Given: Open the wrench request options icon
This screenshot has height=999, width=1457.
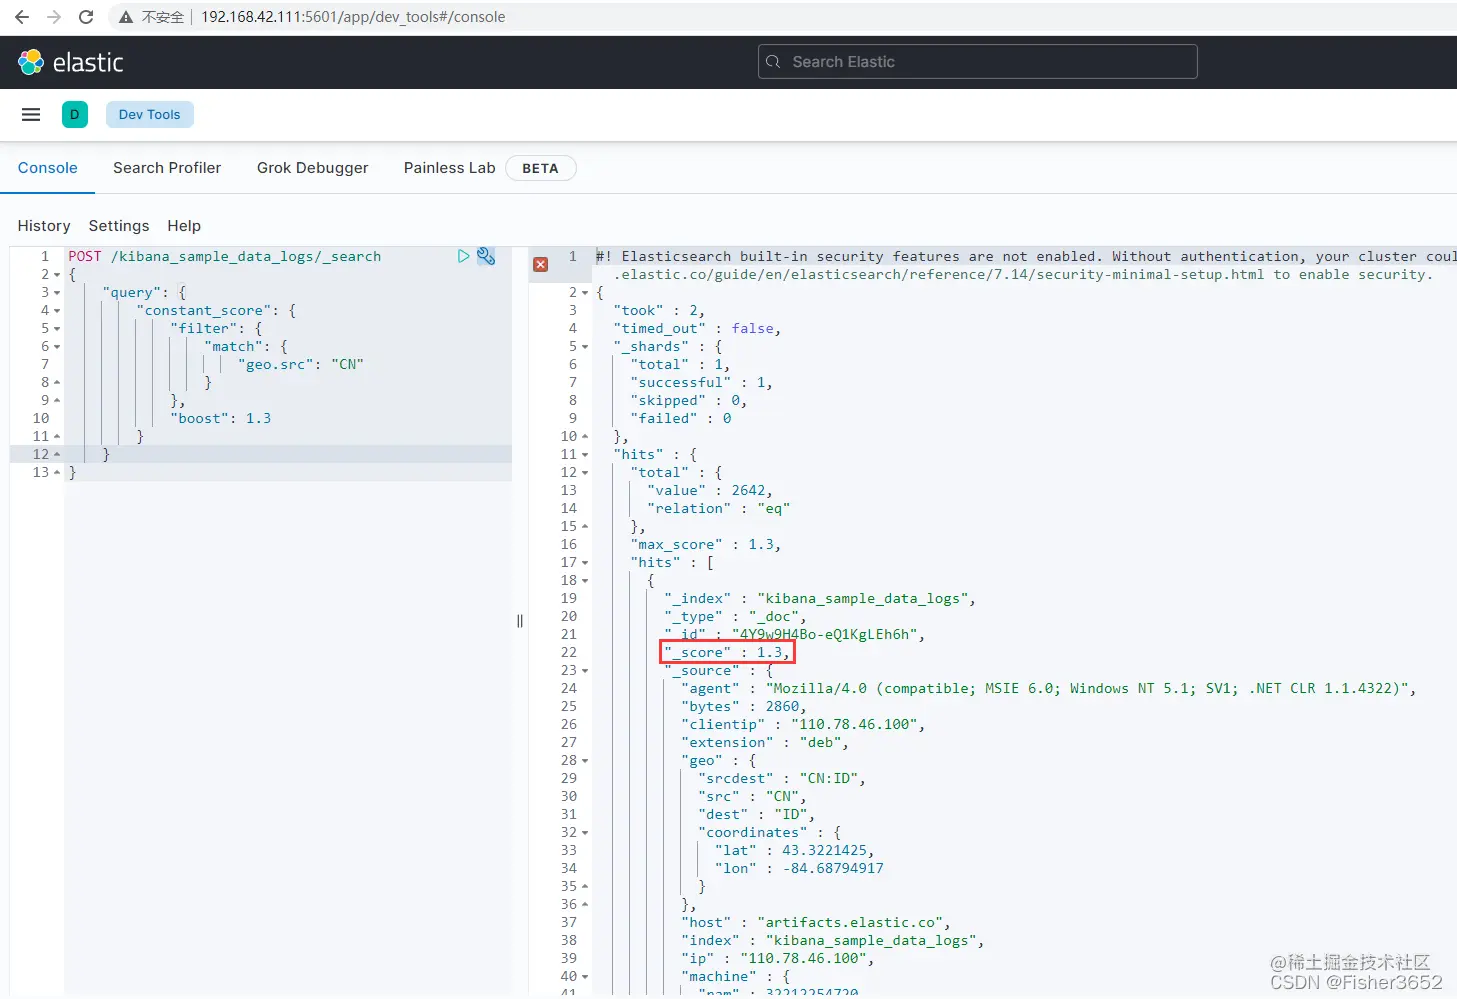Looking at the screenshot, I should coord(486,256).
